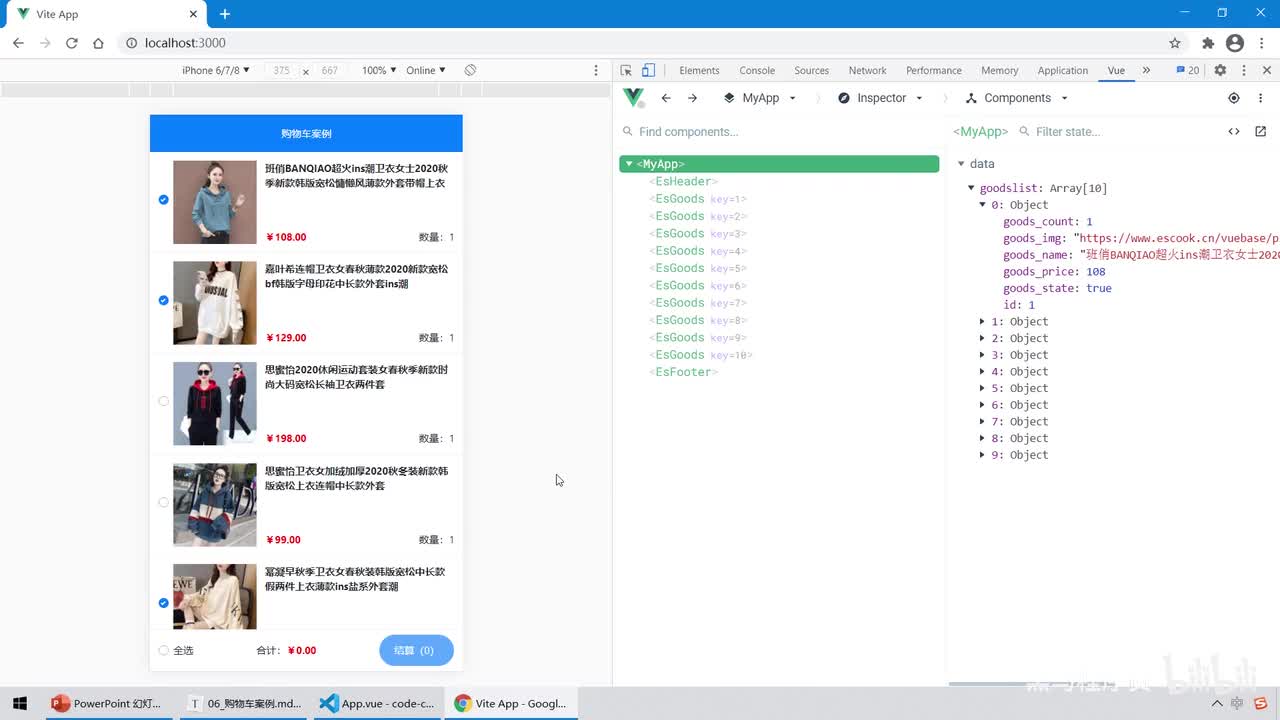Image resolution: width=1280 pixels, height=720 pixels.
Task: Close the DevTools panel
Action: (x=1267, y=70)
